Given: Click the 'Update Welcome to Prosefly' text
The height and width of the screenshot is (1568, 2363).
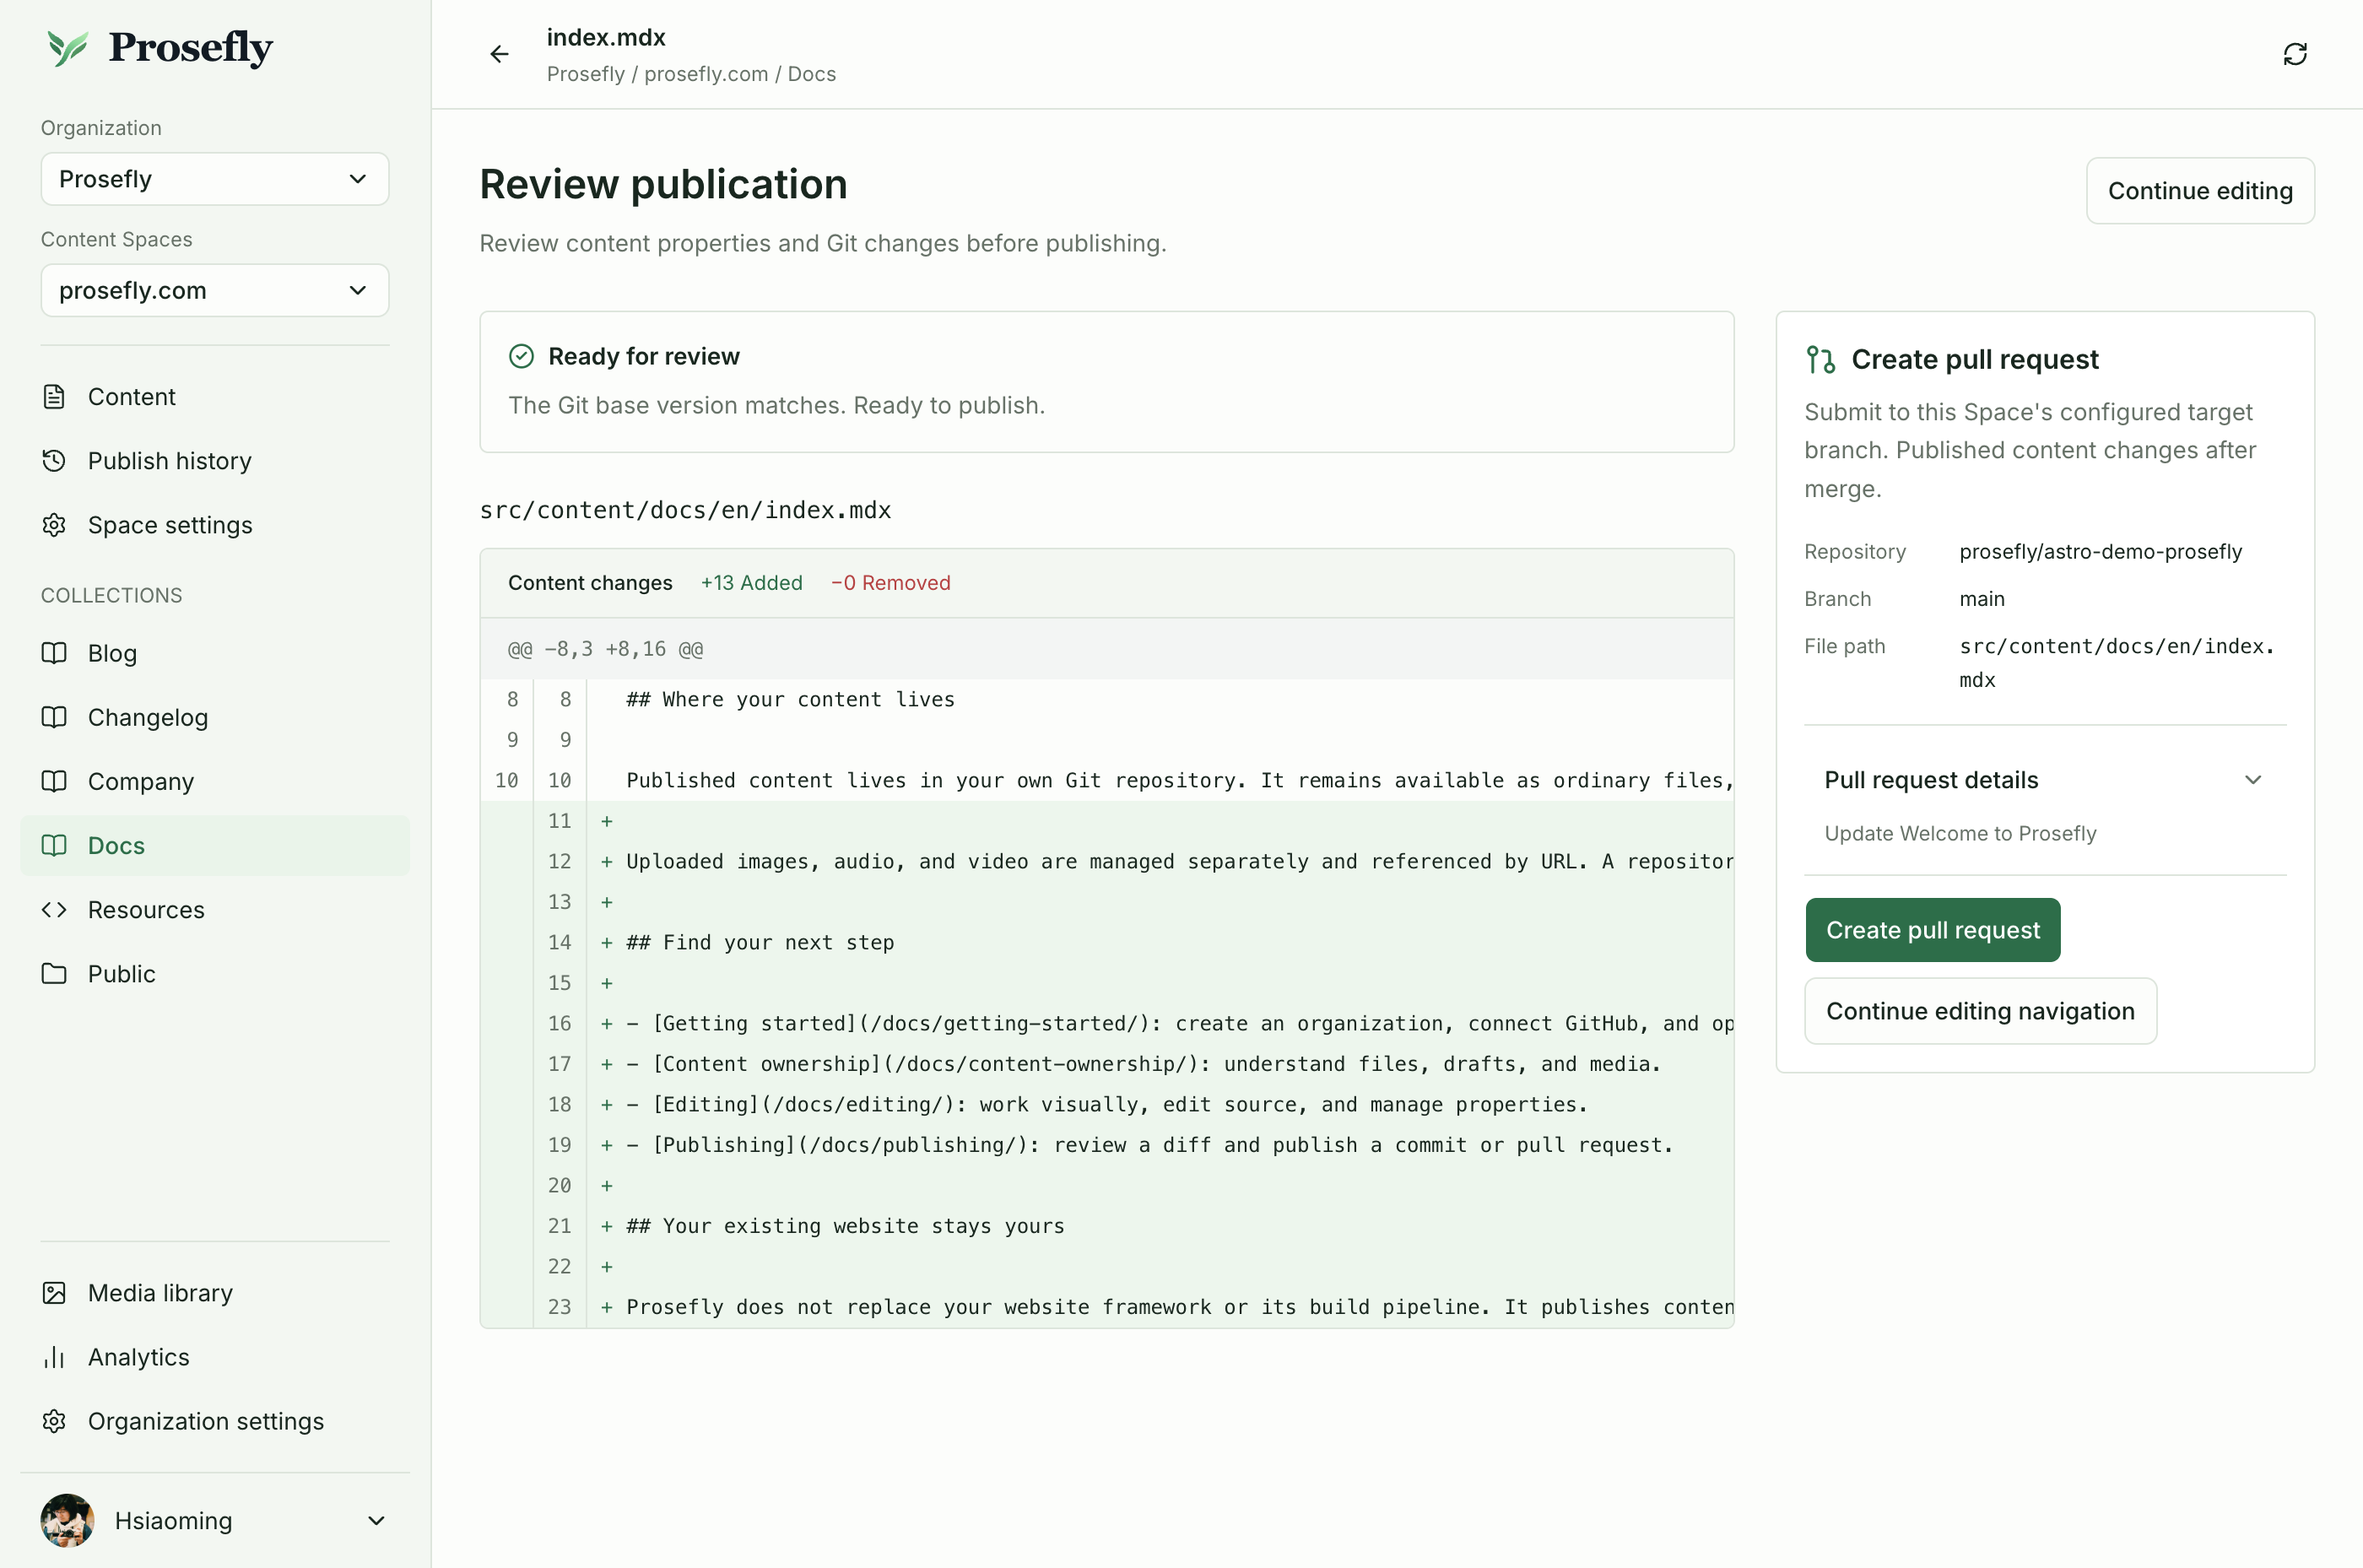Looking at the screenshot, I should 1960,833.
